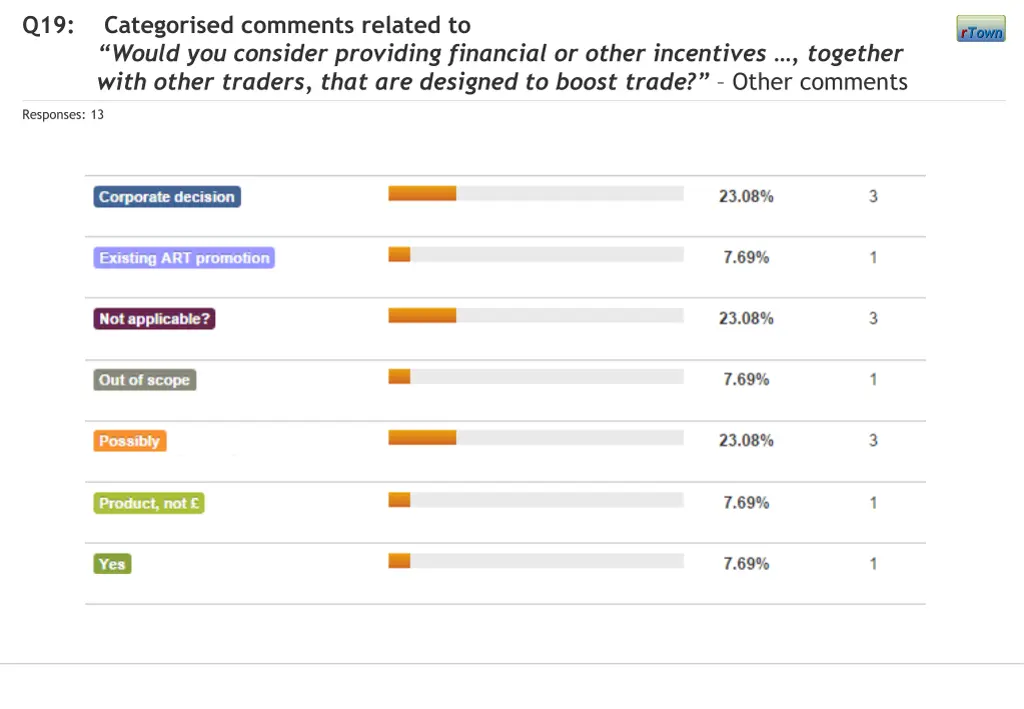1024x709 pixels.
Task: Click the Not applicable? category tag
Action: (x=155, y=319)
